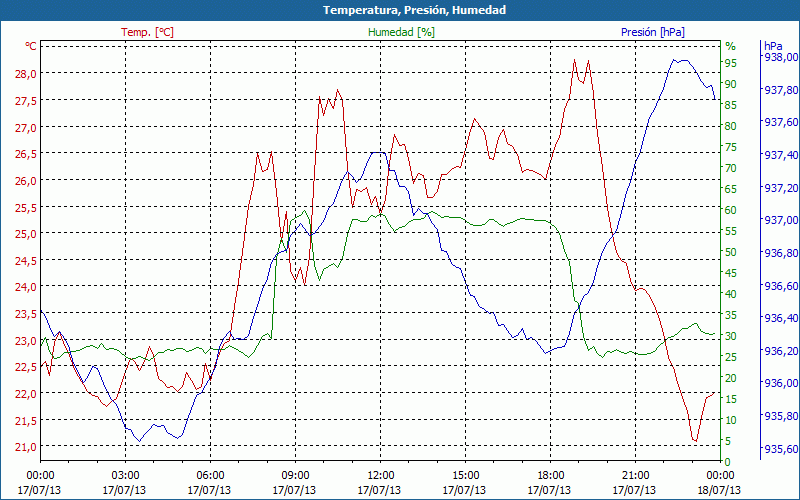The width and height of the screenshot is (800, 500).
Task: Click the 27,5 temperature axis value
Action: point(27,101)
